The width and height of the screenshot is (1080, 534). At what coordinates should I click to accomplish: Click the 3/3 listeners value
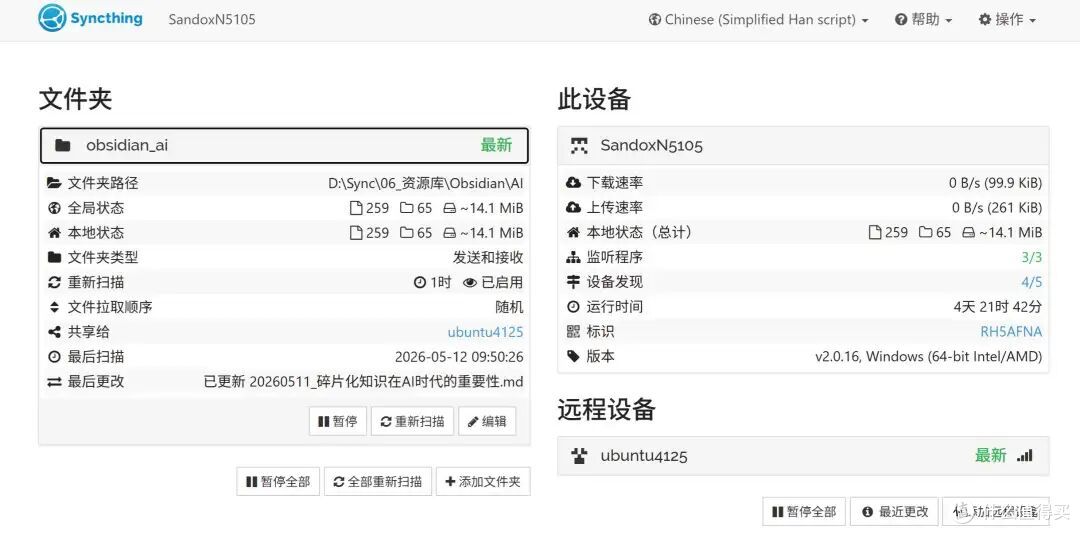pyautogui.click(x=1032, y=258)
